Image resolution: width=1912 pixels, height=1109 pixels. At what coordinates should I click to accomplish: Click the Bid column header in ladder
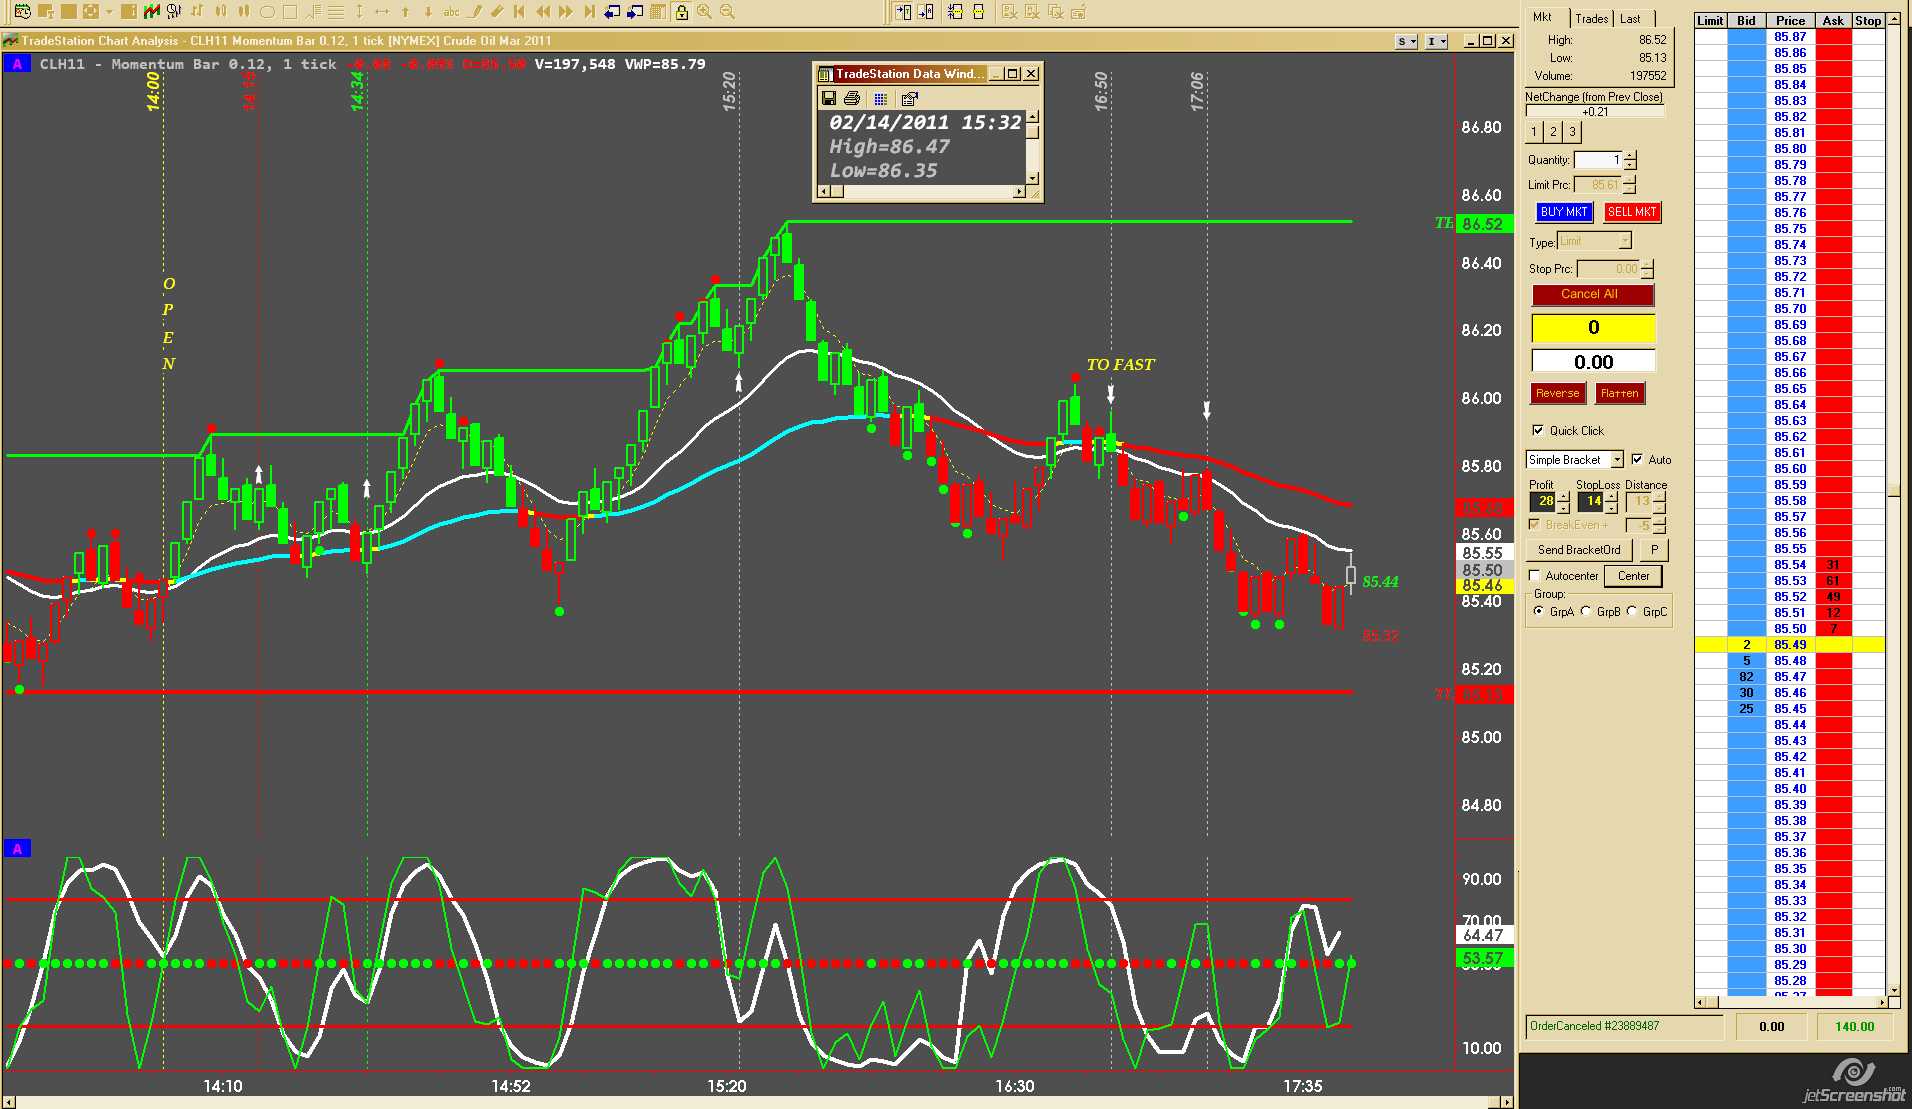point(1746,20)
